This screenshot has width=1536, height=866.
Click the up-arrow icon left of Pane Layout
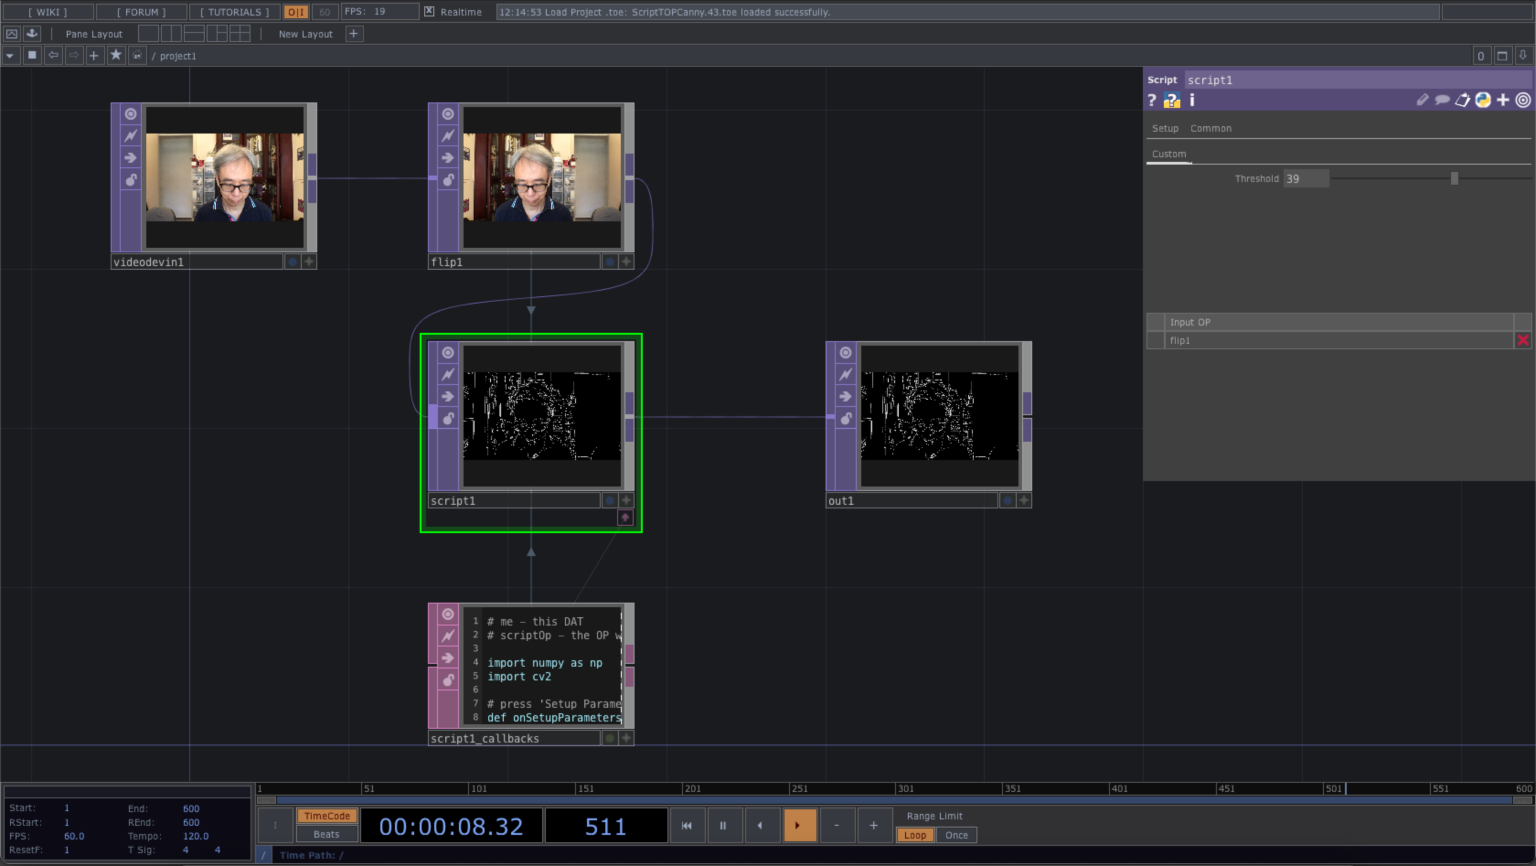12,33
